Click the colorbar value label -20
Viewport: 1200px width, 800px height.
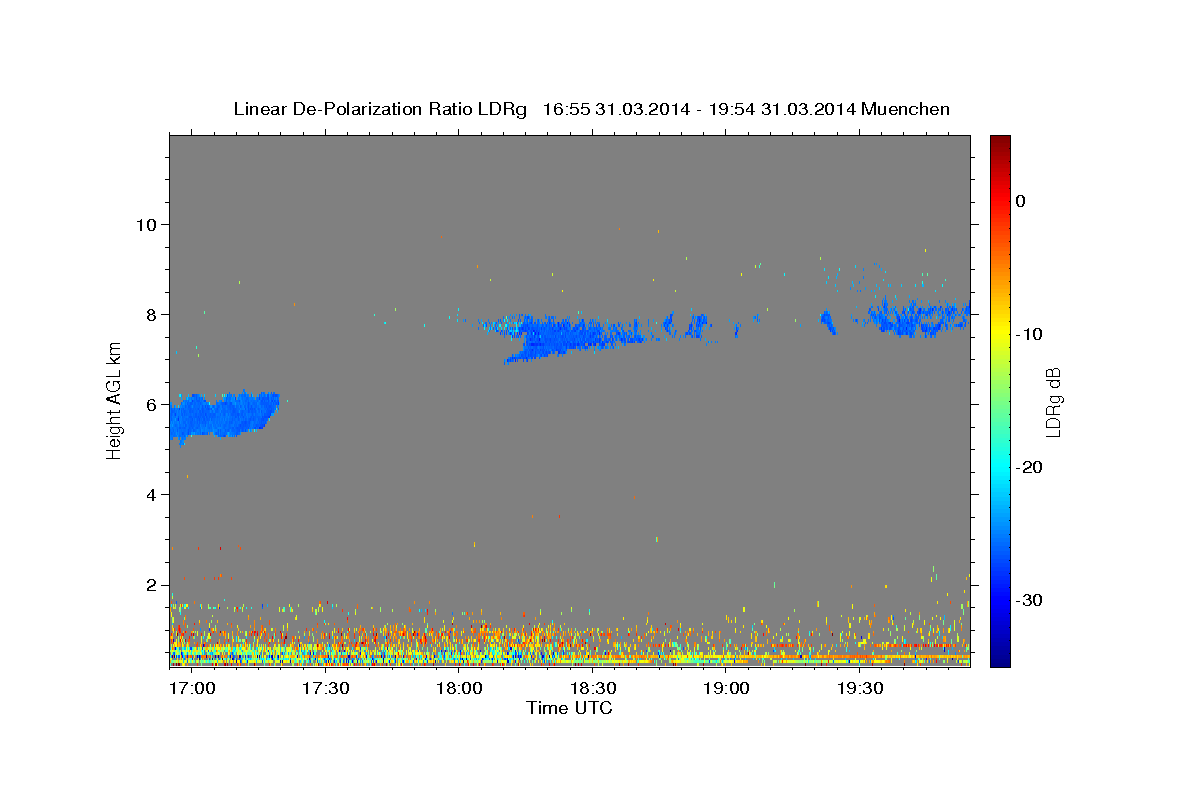tap(1027, 468)
